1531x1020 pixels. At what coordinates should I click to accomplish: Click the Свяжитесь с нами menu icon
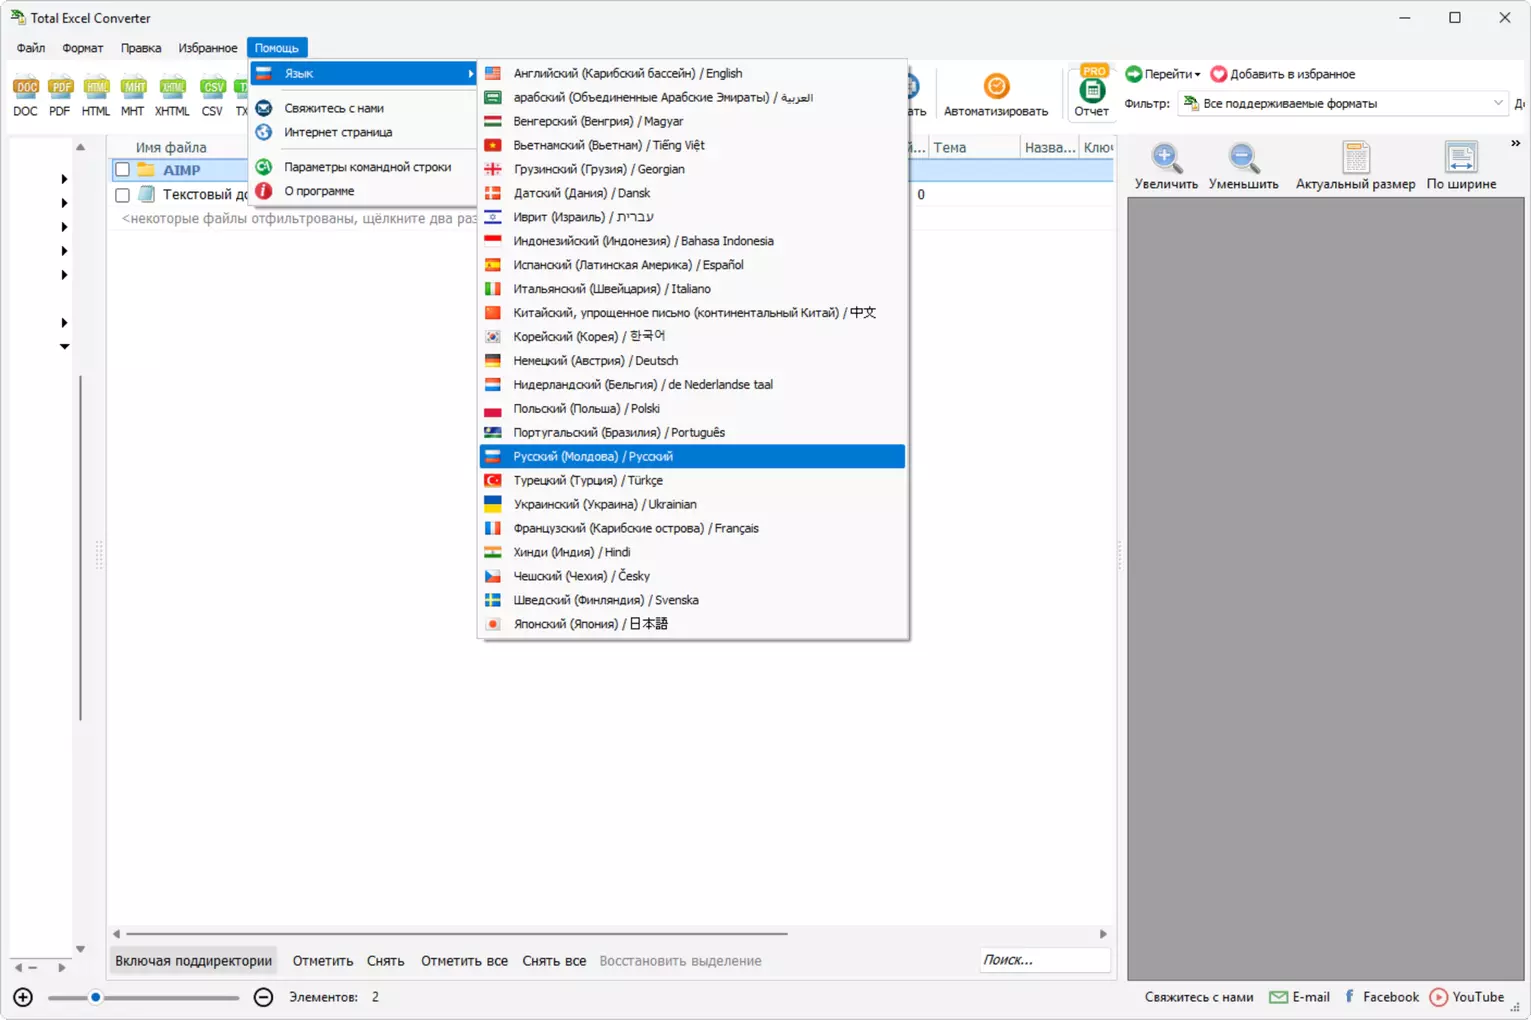pos(264,108)
